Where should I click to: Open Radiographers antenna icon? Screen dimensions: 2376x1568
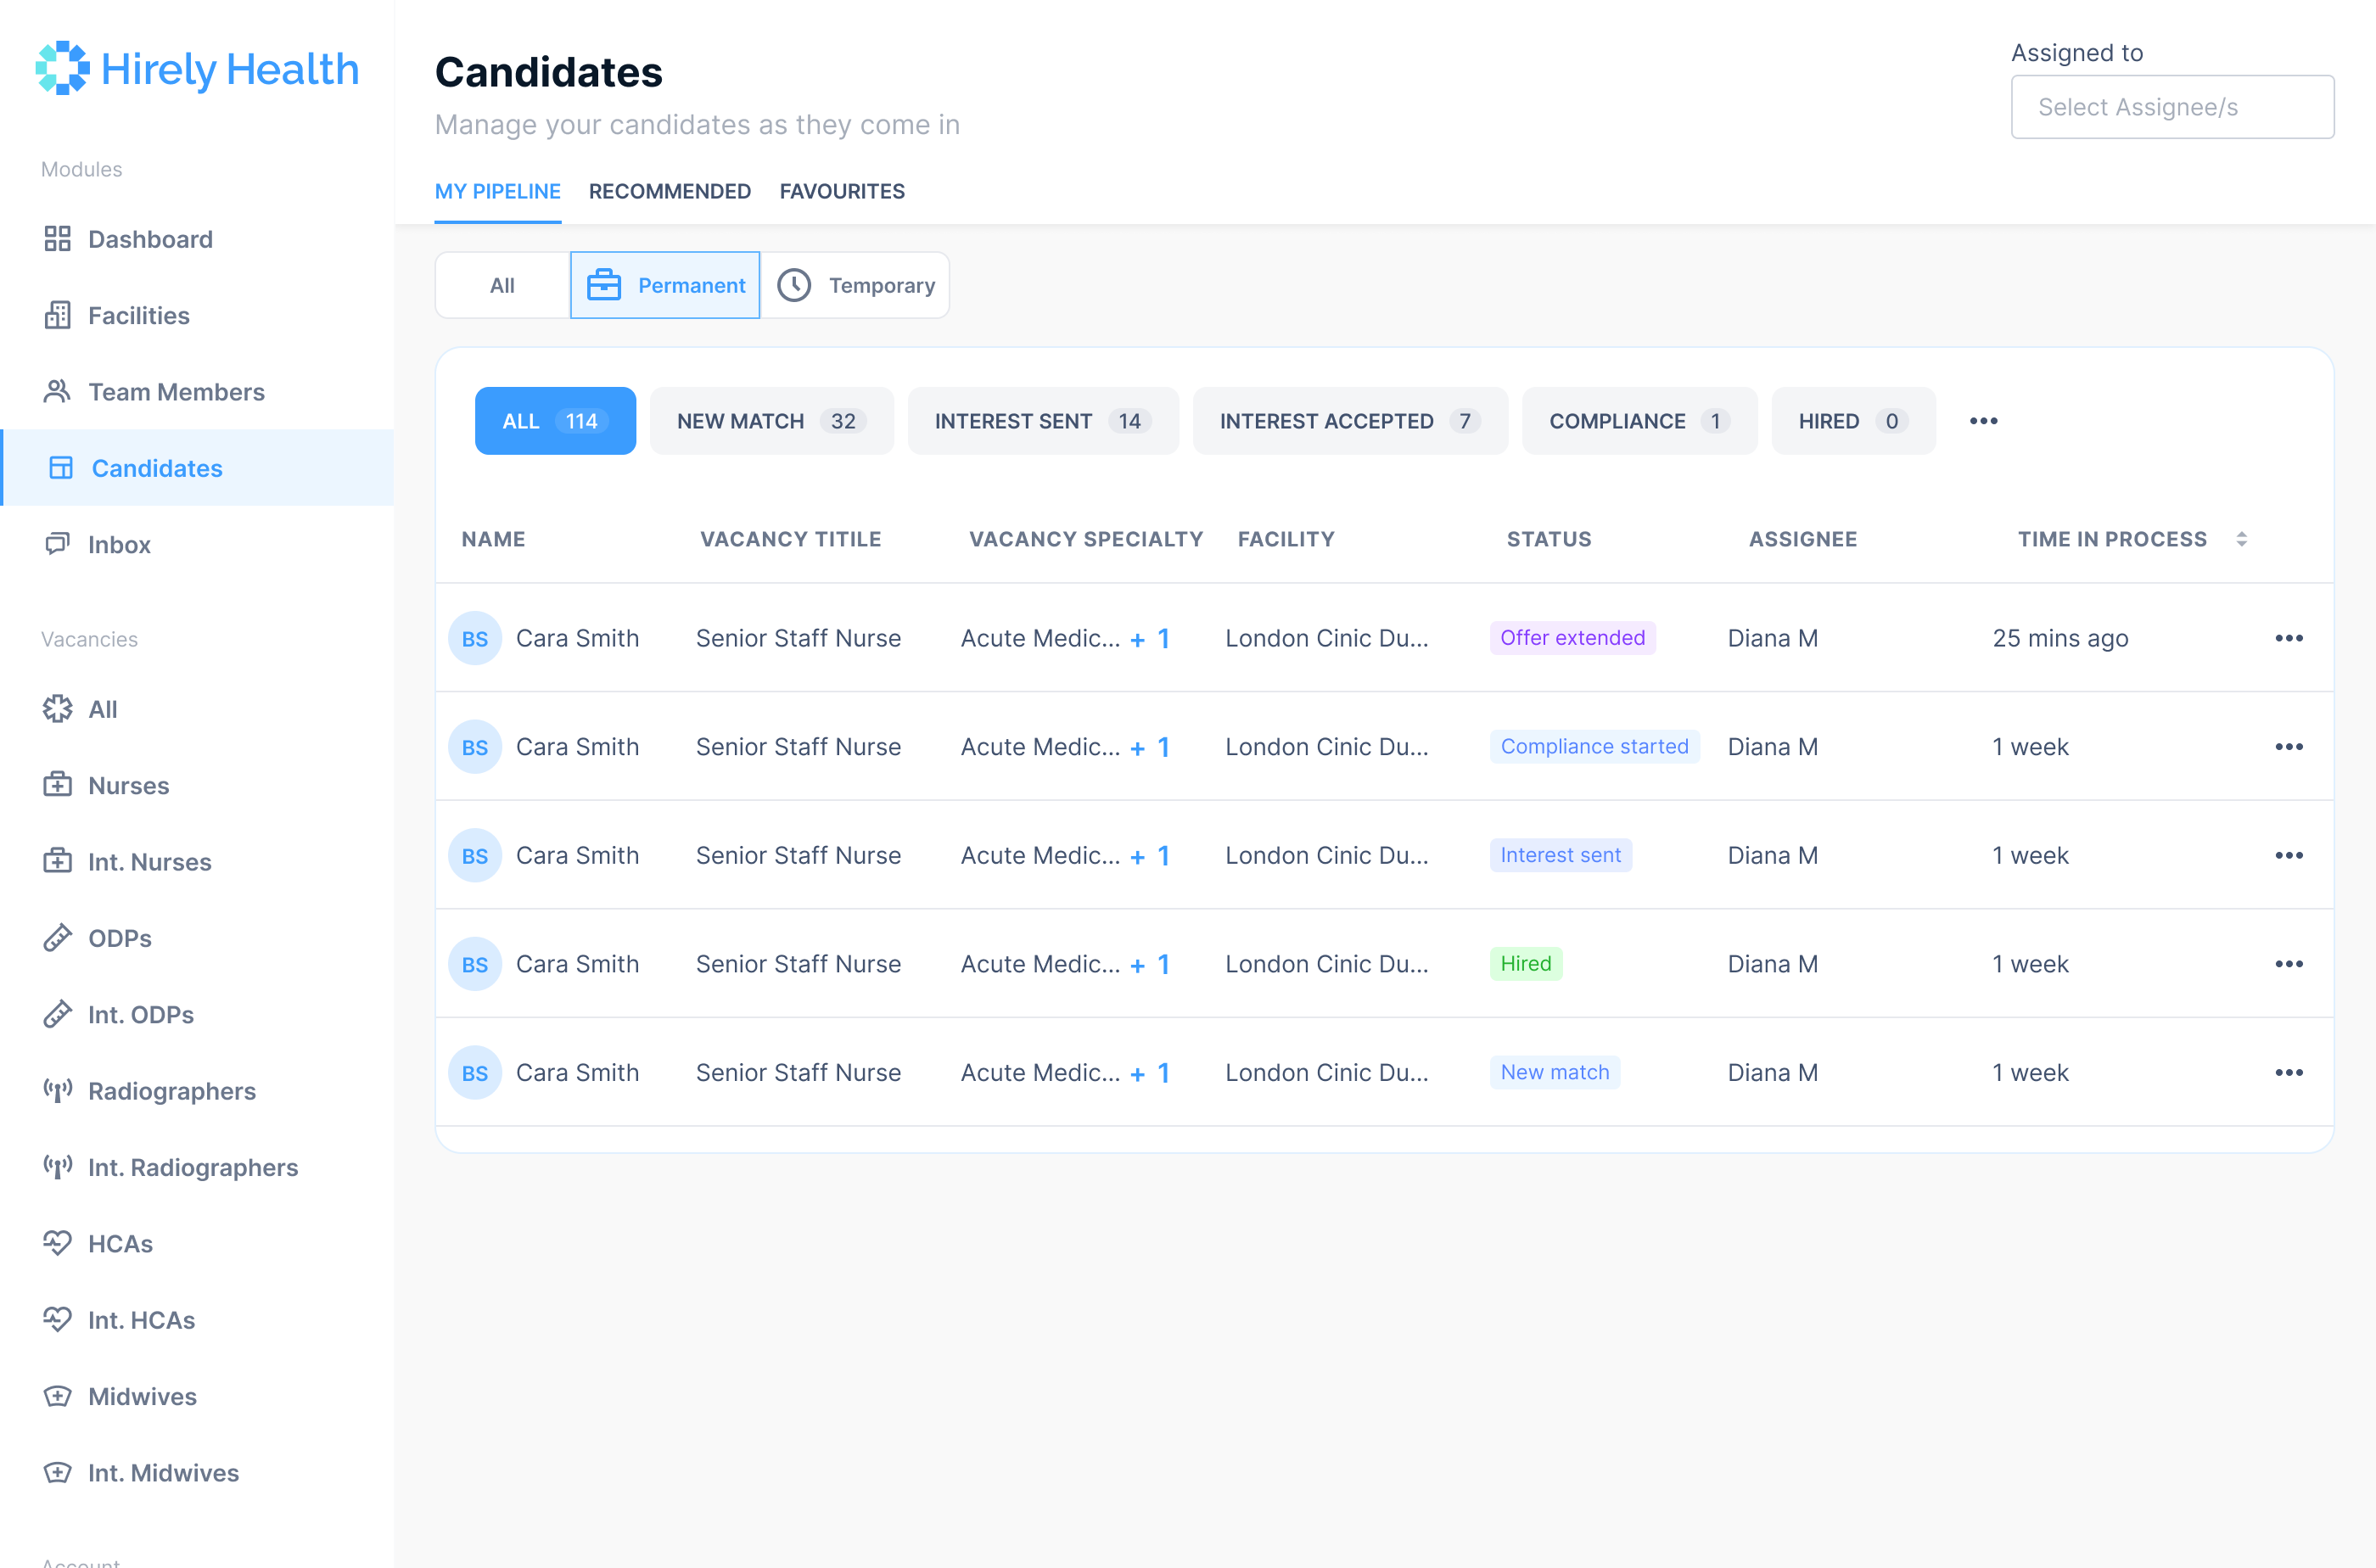[57, 1090]
